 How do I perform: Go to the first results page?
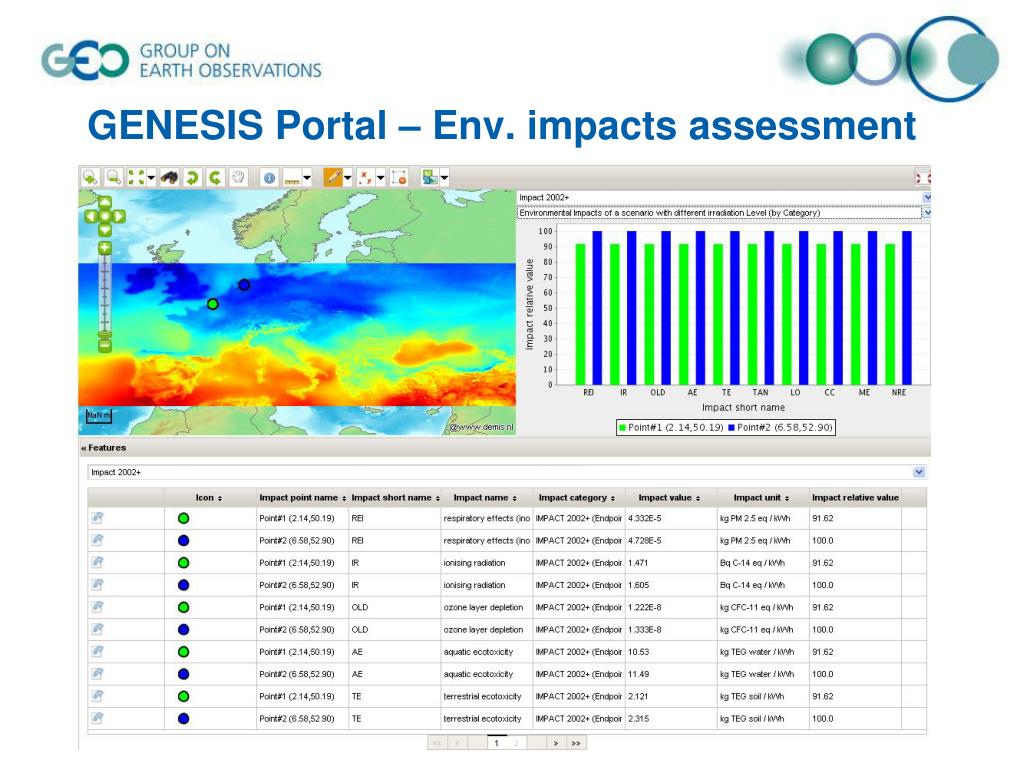(x=437, y=743)
